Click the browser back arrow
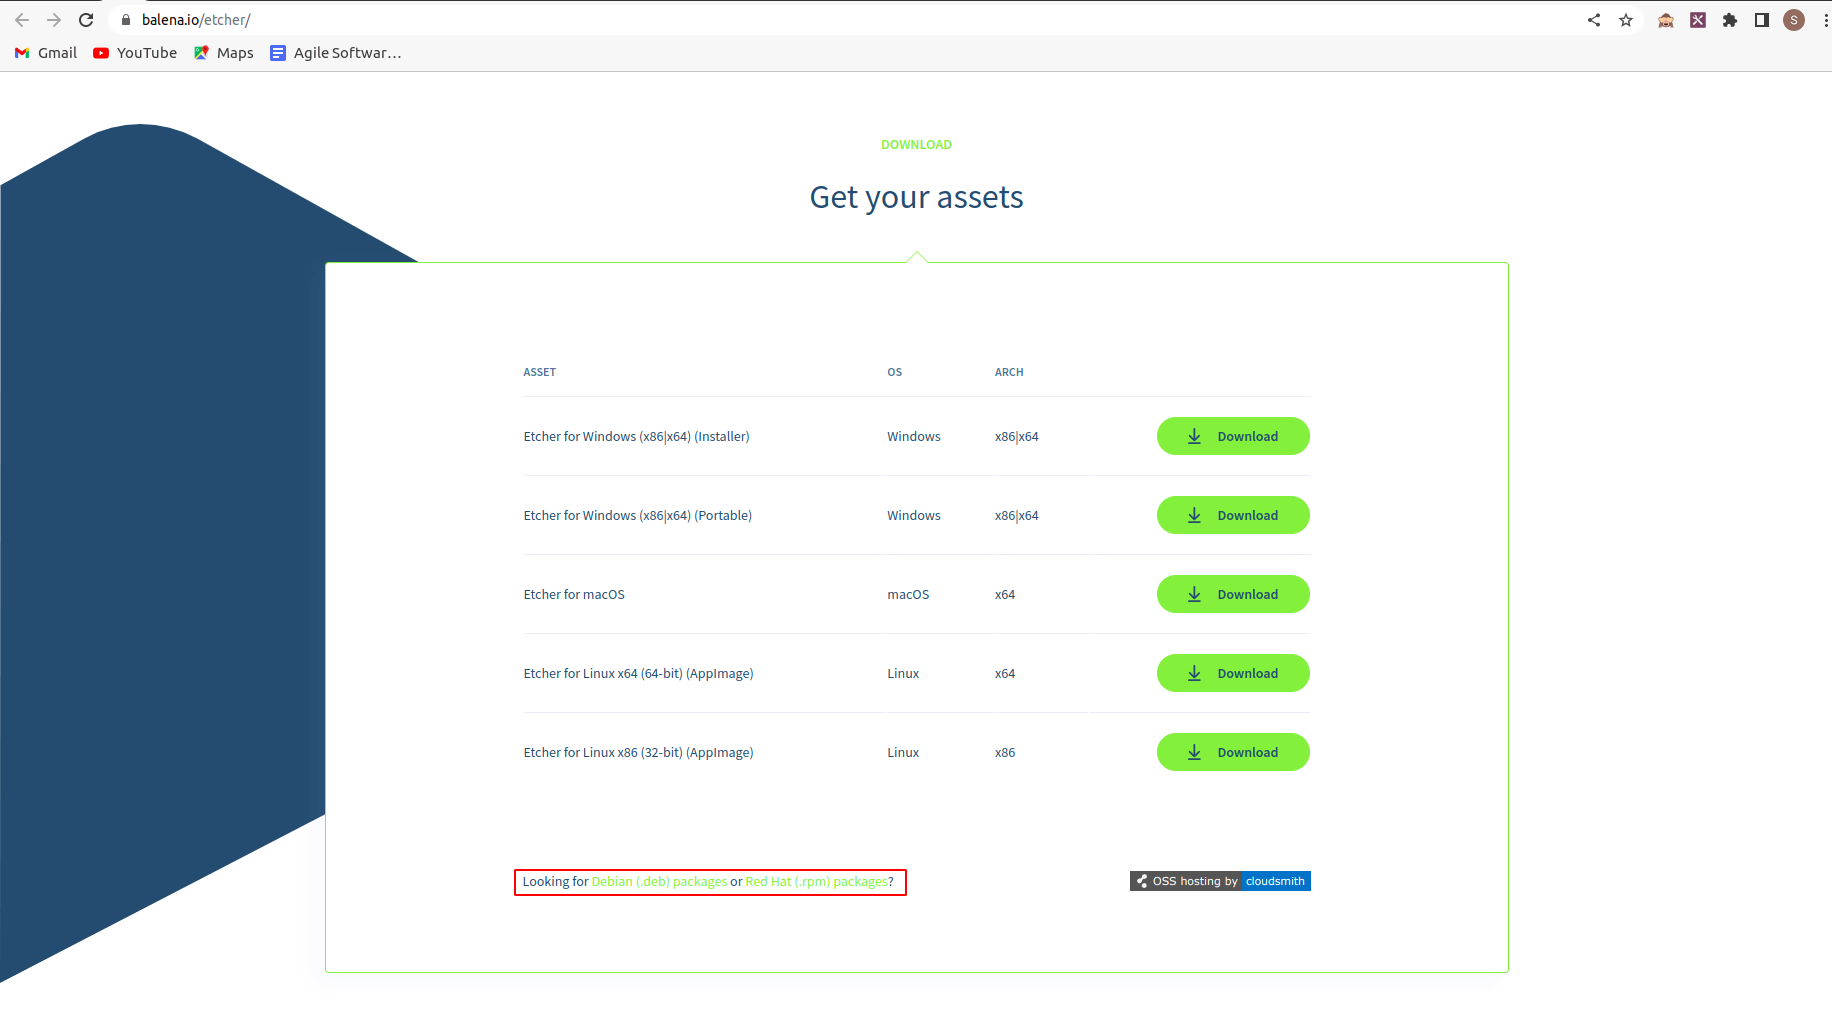This screenshot has height=1010, width=1832. 22,20
